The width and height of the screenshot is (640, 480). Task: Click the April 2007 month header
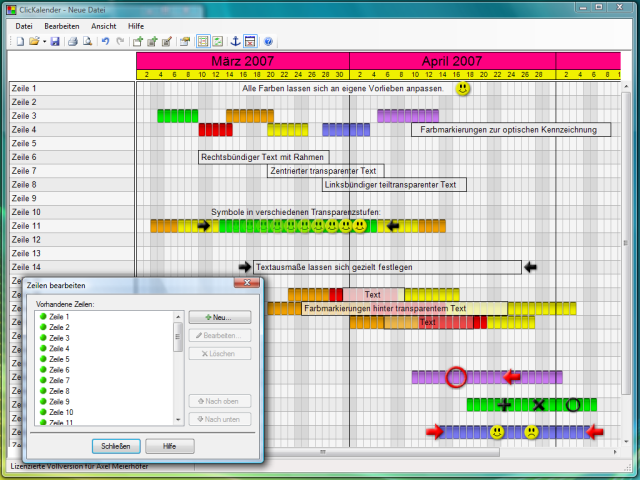452,61
